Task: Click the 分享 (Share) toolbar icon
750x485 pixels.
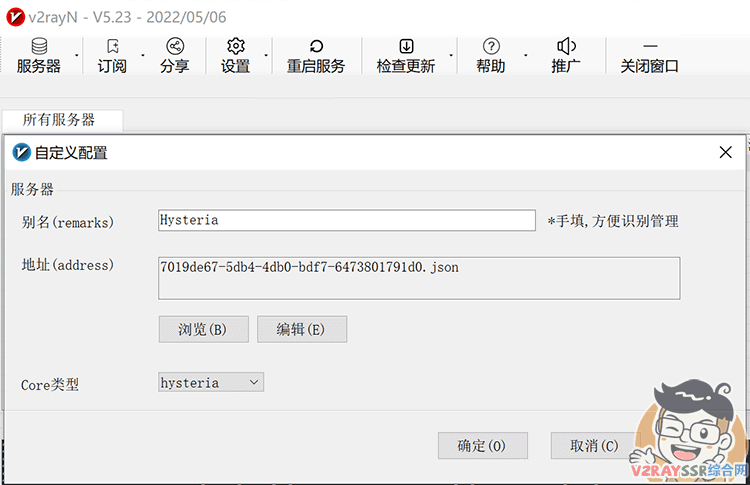Action: (174, 56)
